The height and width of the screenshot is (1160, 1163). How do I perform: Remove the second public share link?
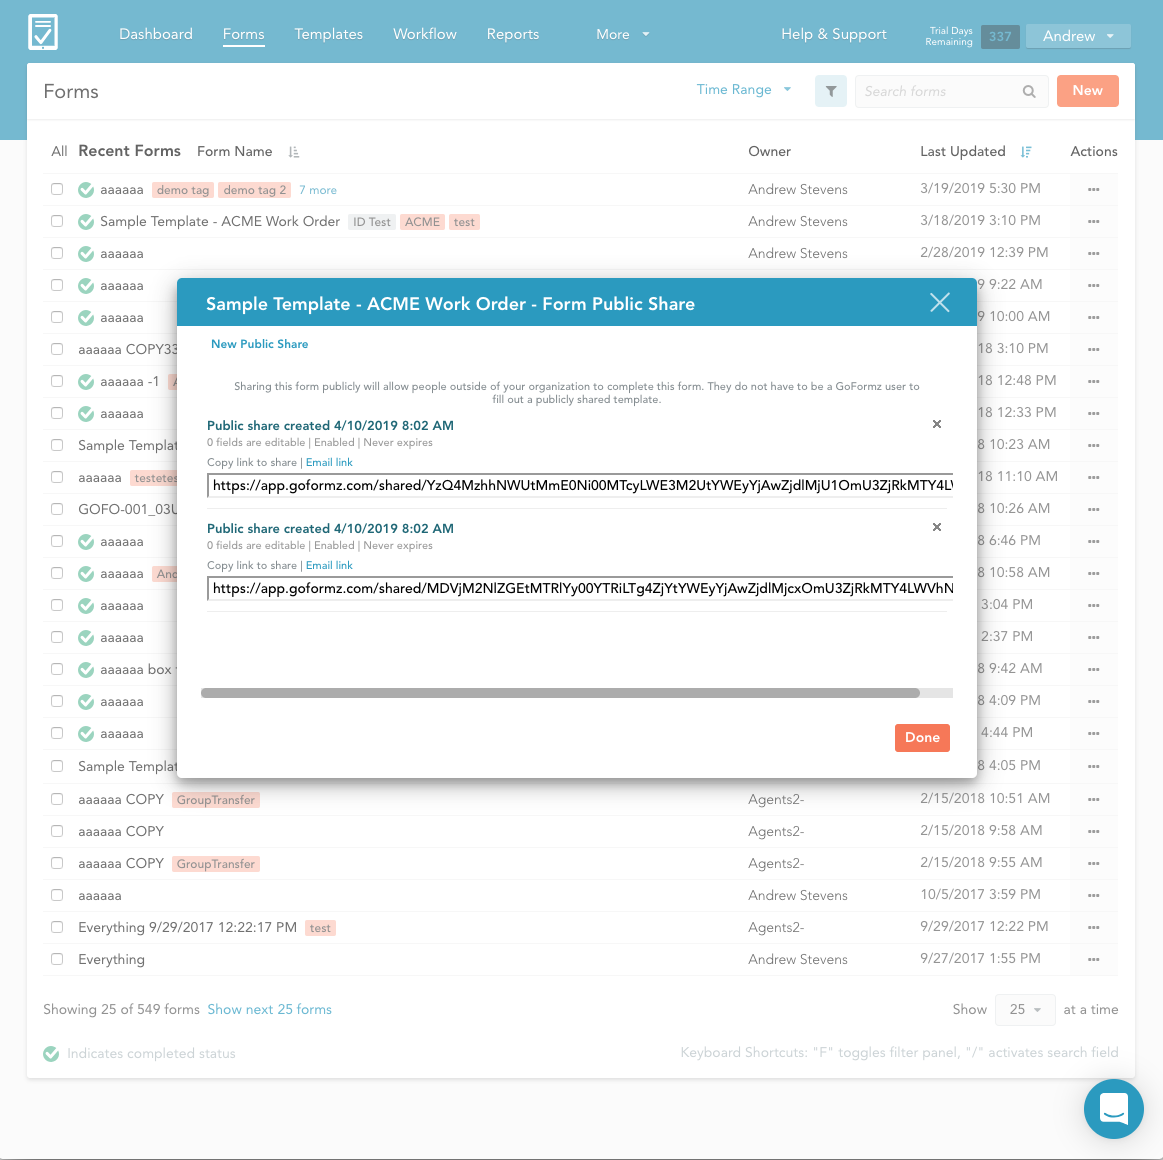pos(937,527)
